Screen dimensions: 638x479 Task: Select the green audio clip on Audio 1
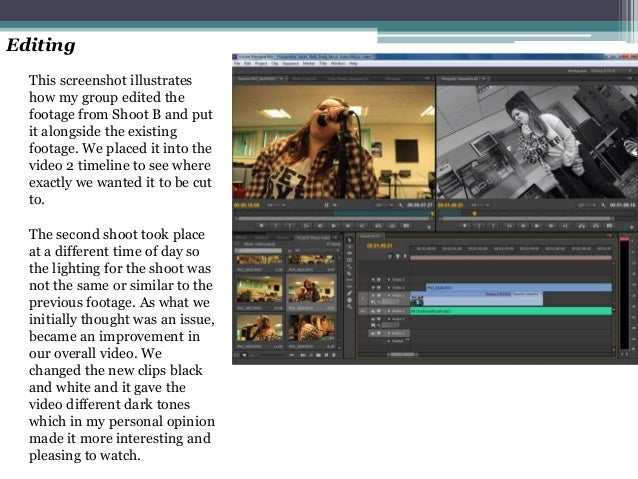511,311
